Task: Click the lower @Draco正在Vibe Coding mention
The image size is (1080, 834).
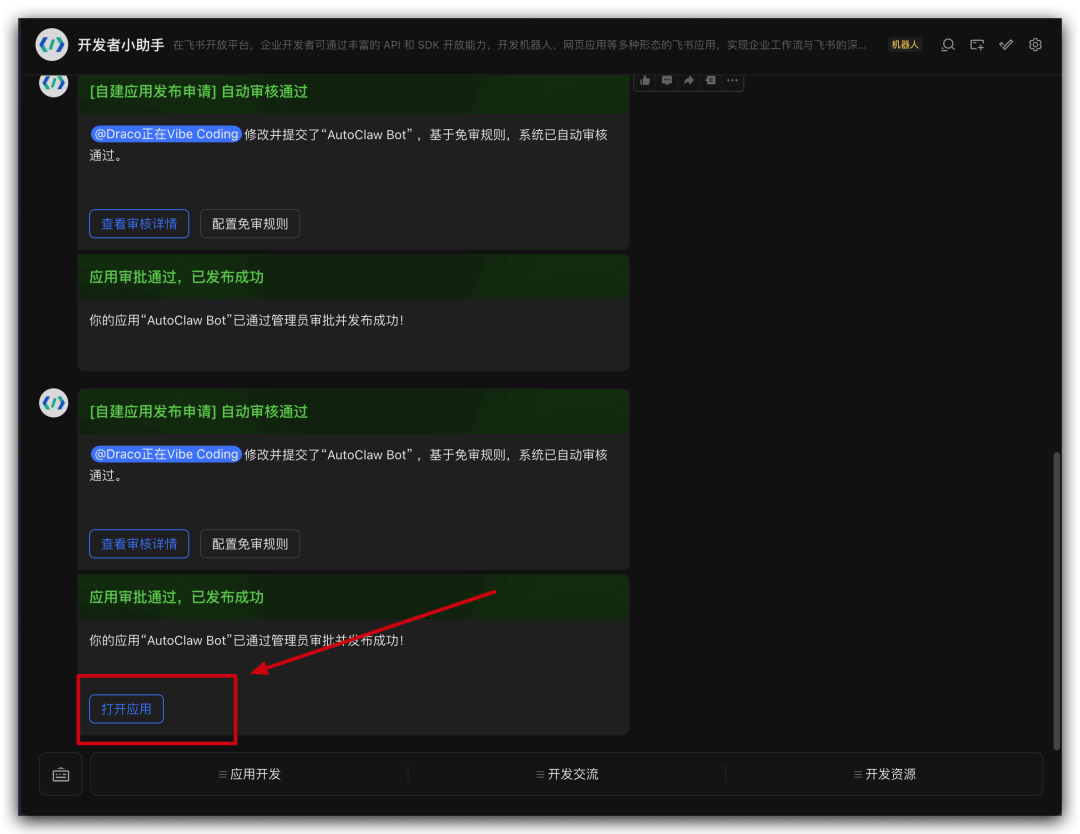Action: point(166,454)
